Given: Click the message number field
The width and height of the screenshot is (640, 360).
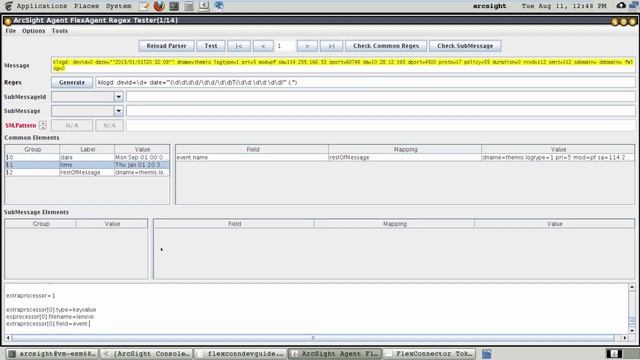Looking at the screenshot, I should [x=285, y=46].
